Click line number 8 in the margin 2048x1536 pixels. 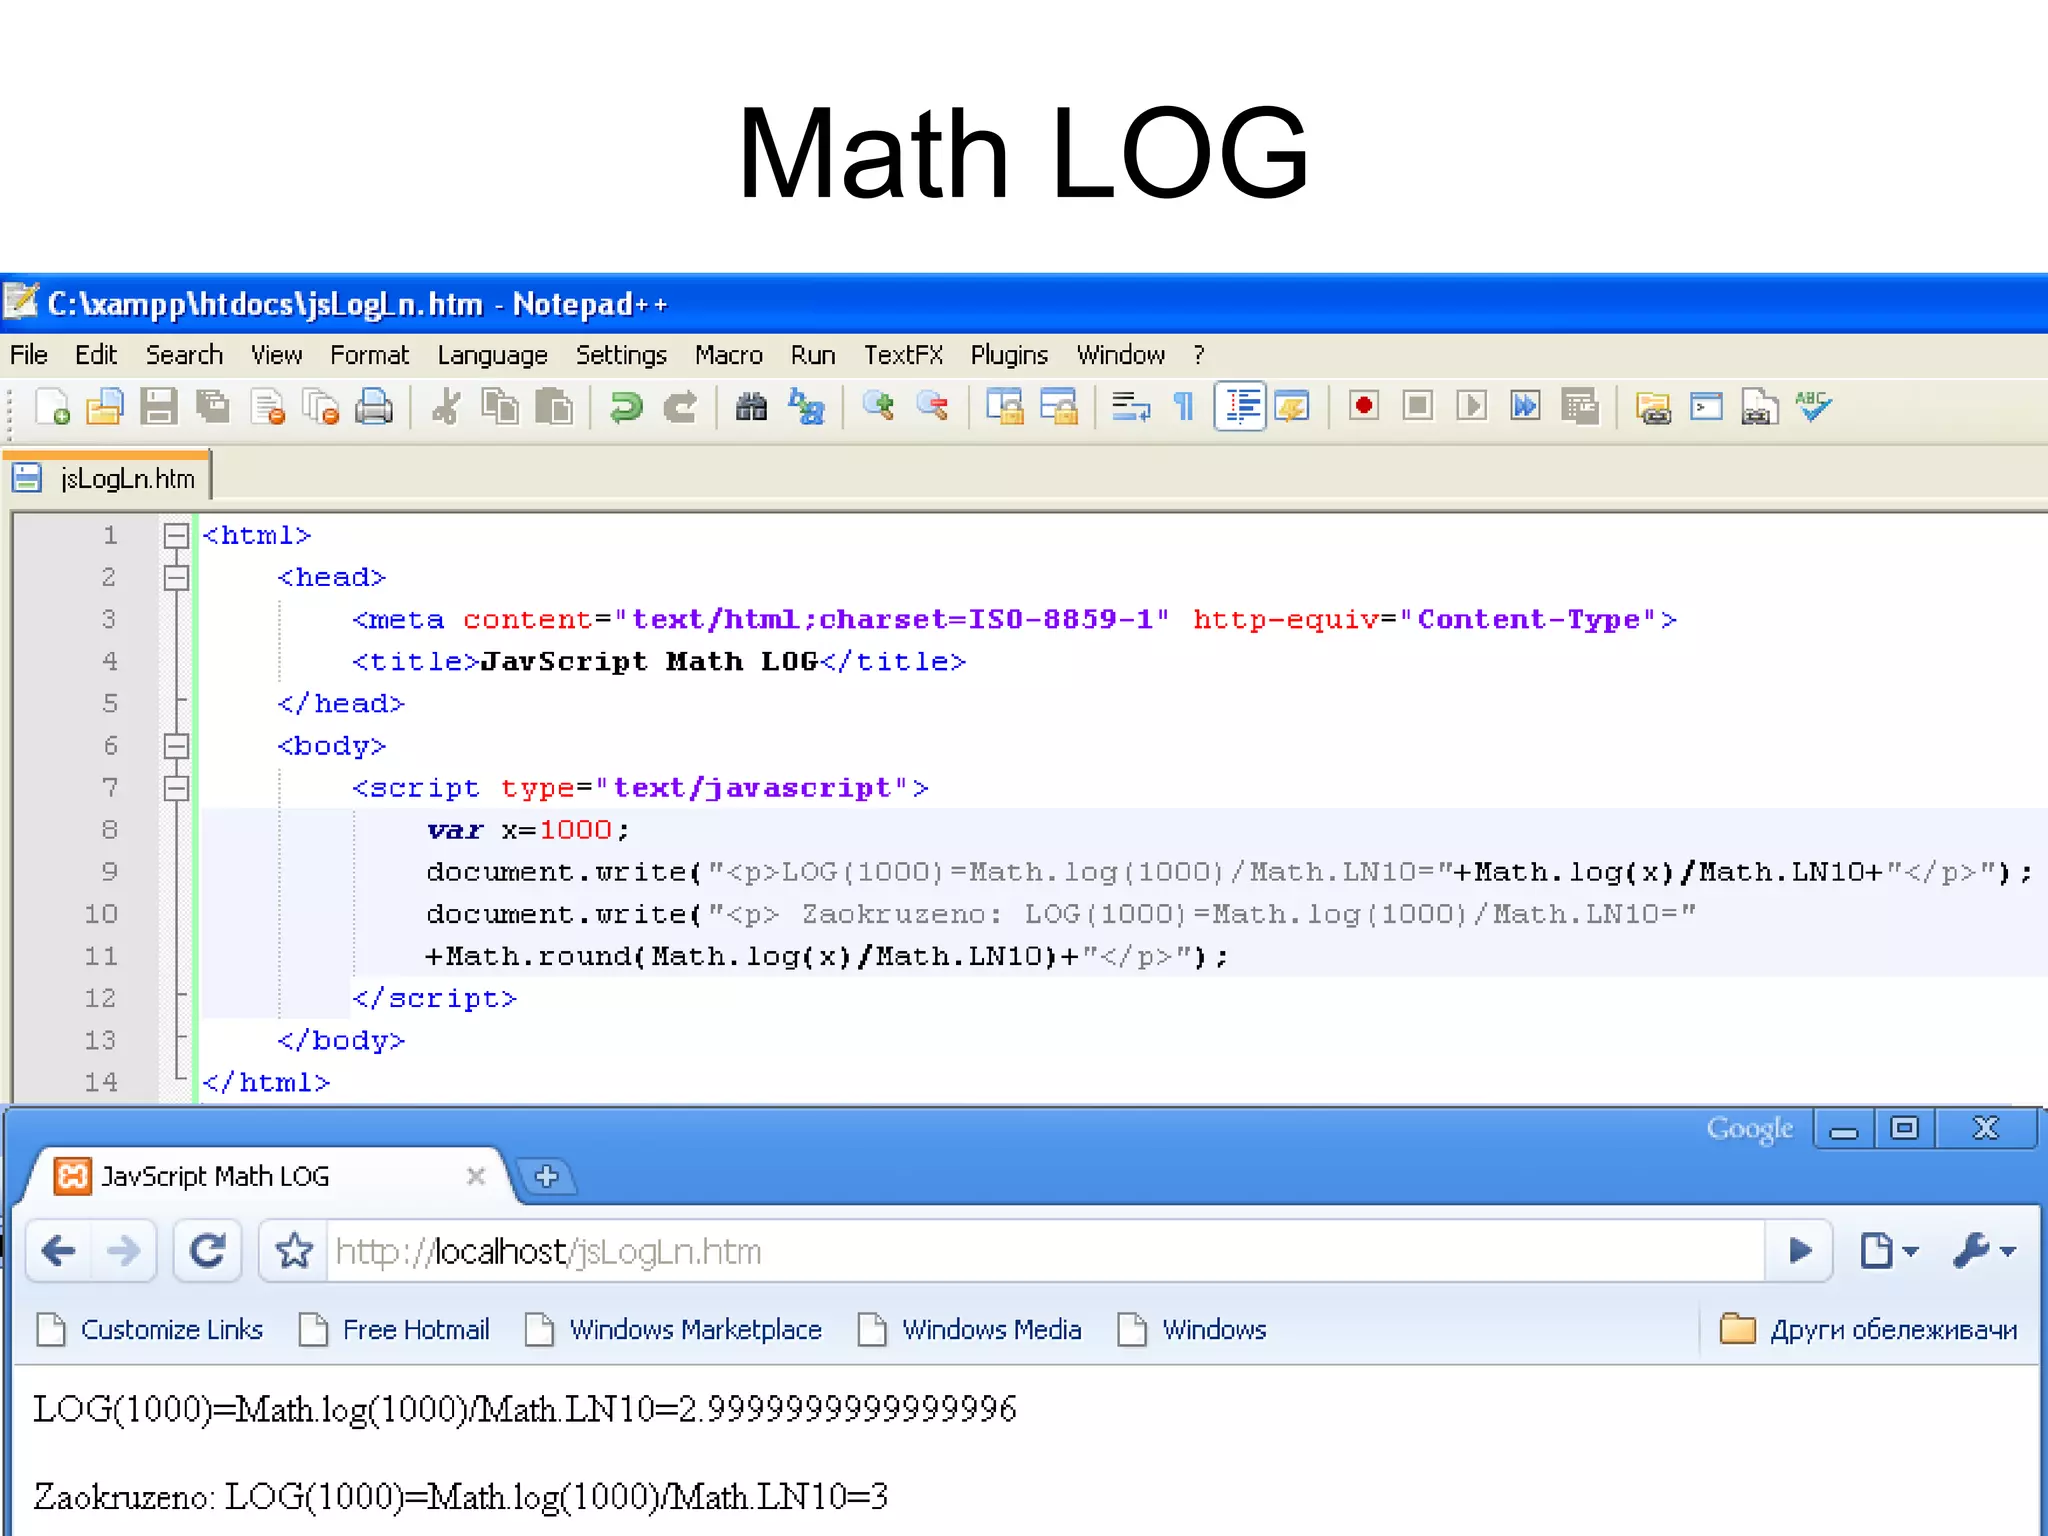(x=109, y=830)
